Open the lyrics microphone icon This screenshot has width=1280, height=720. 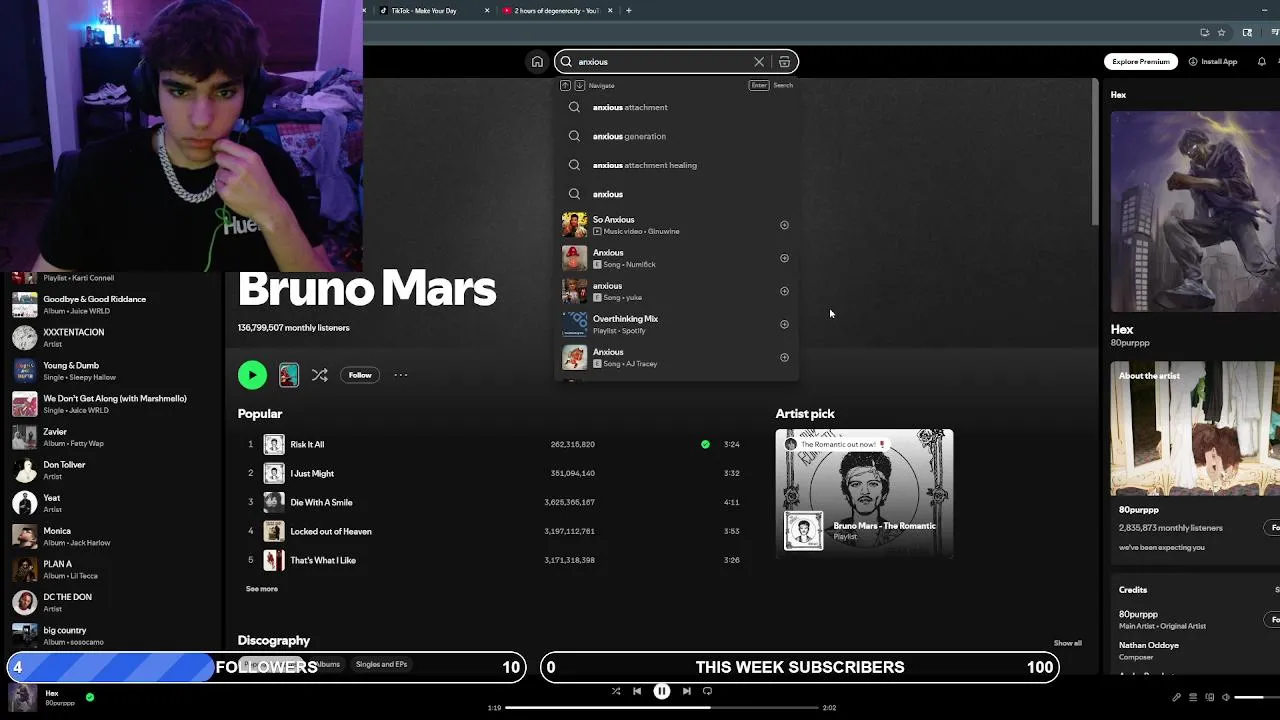point(1176,697)
